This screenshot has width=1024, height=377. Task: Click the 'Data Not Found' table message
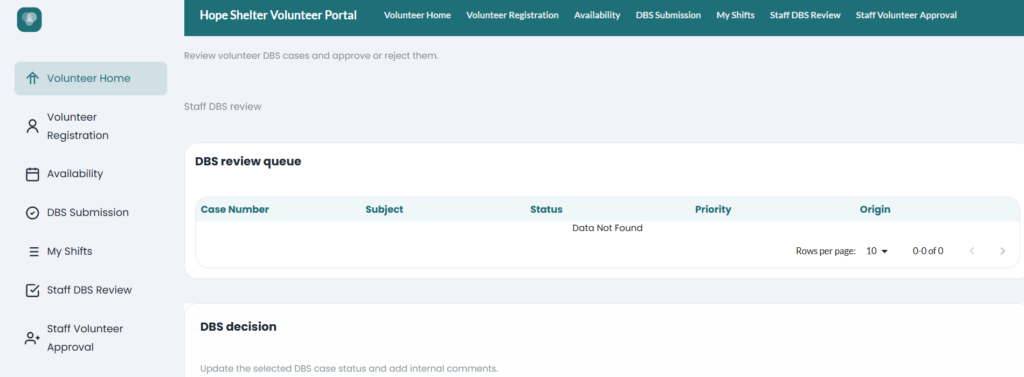[x=607, y=228]
